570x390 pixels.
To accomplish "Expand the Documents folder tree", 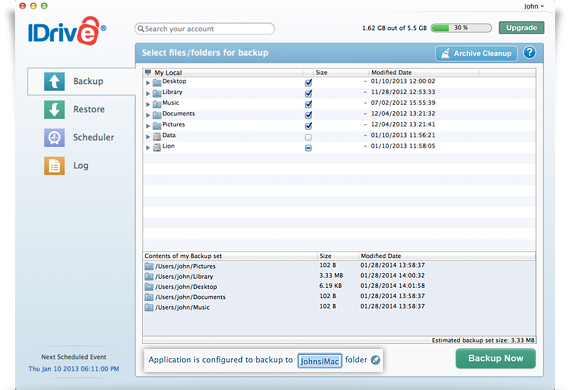I will [148, 115].
